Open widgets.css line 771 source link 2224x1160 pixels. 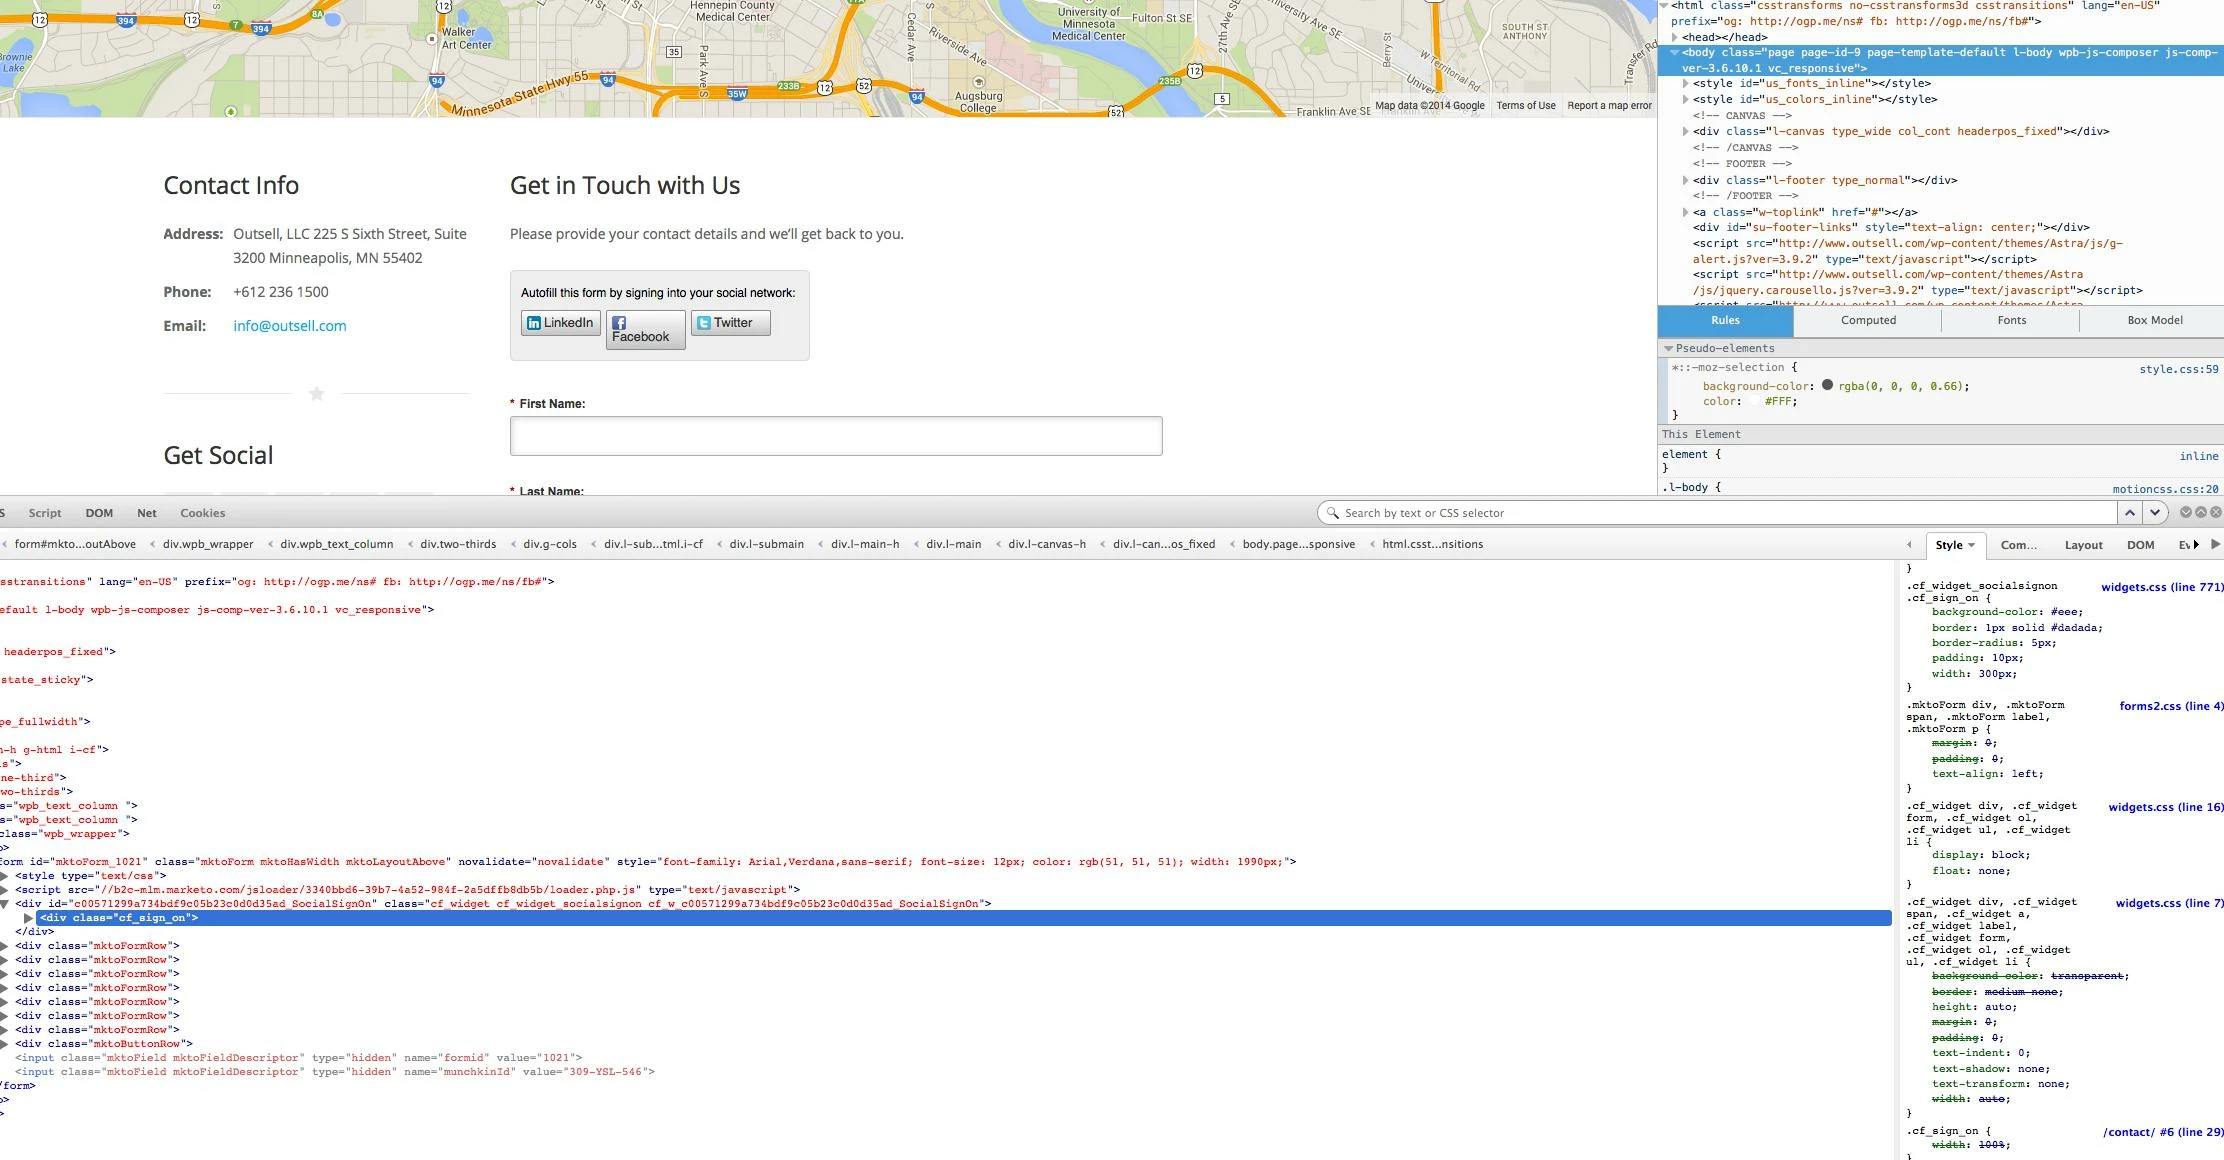click(x=2161, y=588)
